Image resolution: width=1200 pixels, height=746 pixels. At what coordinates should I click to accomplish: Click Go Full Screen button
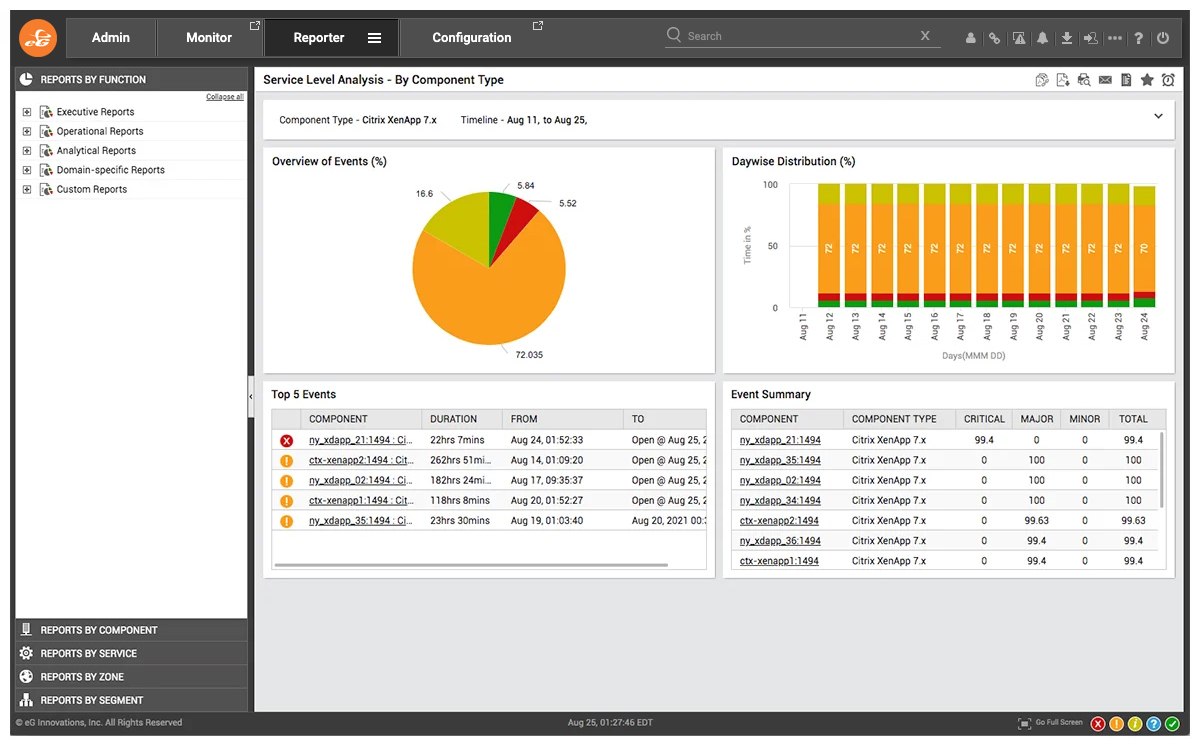coord(1050,723)
